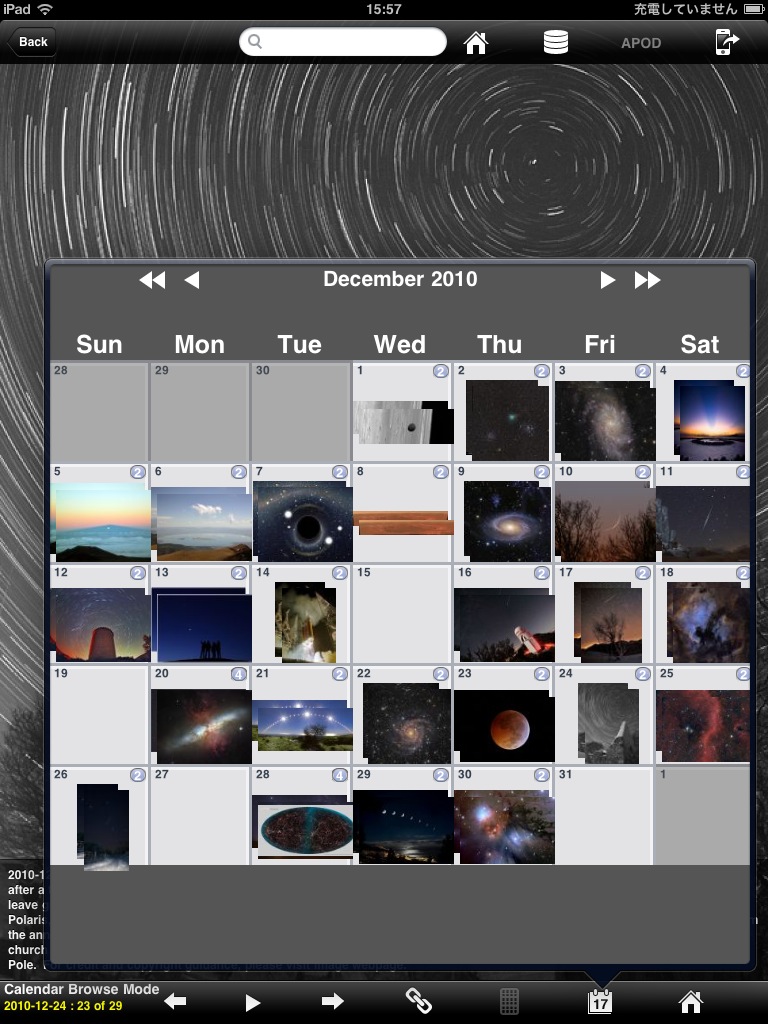
Task: Go to previous image with left arrow
Action: point(176,1001)
